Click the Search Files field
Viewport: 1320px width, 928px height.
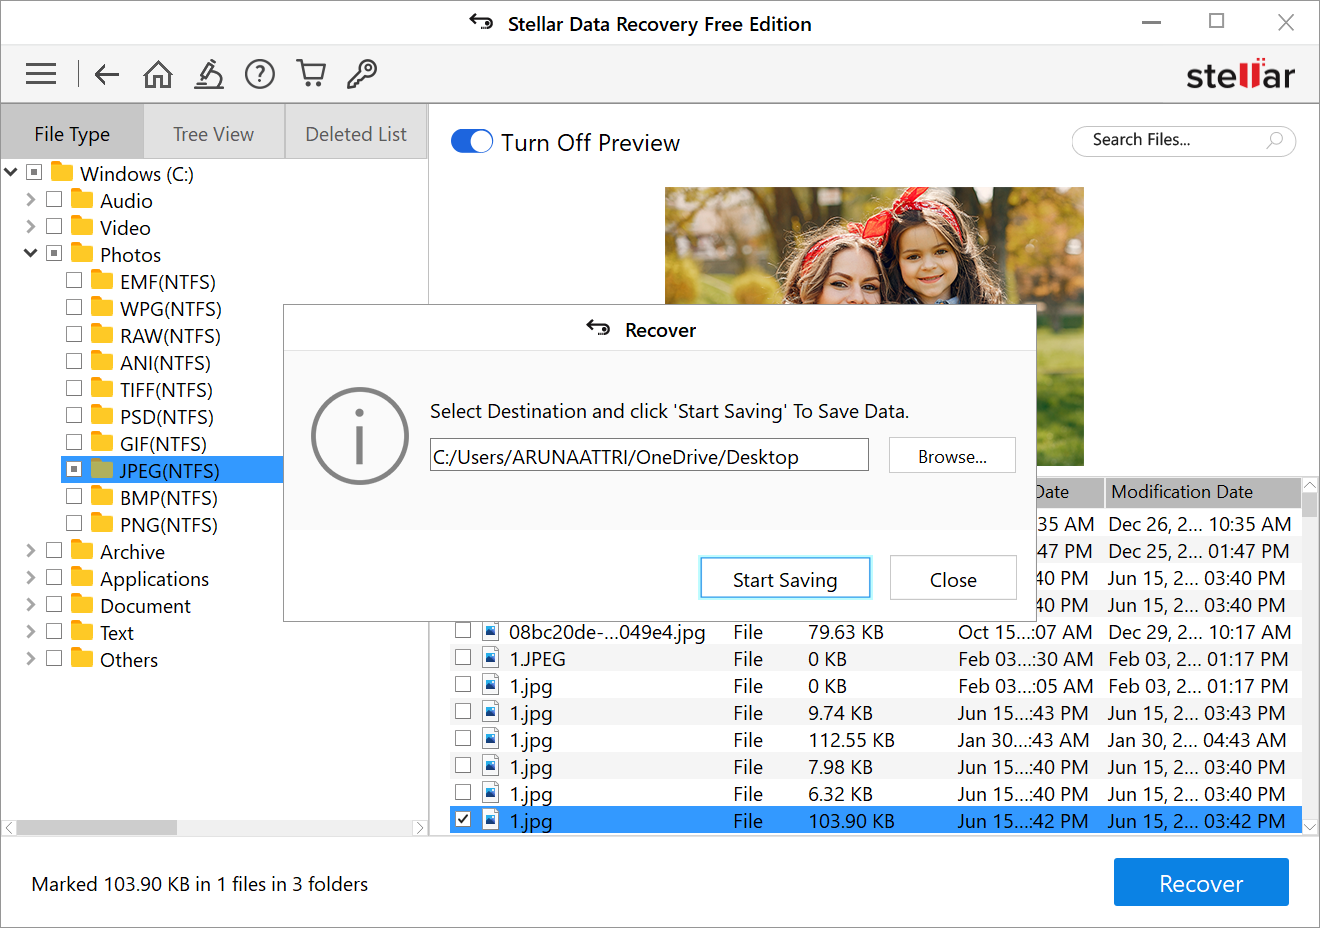click(1183, 140)
